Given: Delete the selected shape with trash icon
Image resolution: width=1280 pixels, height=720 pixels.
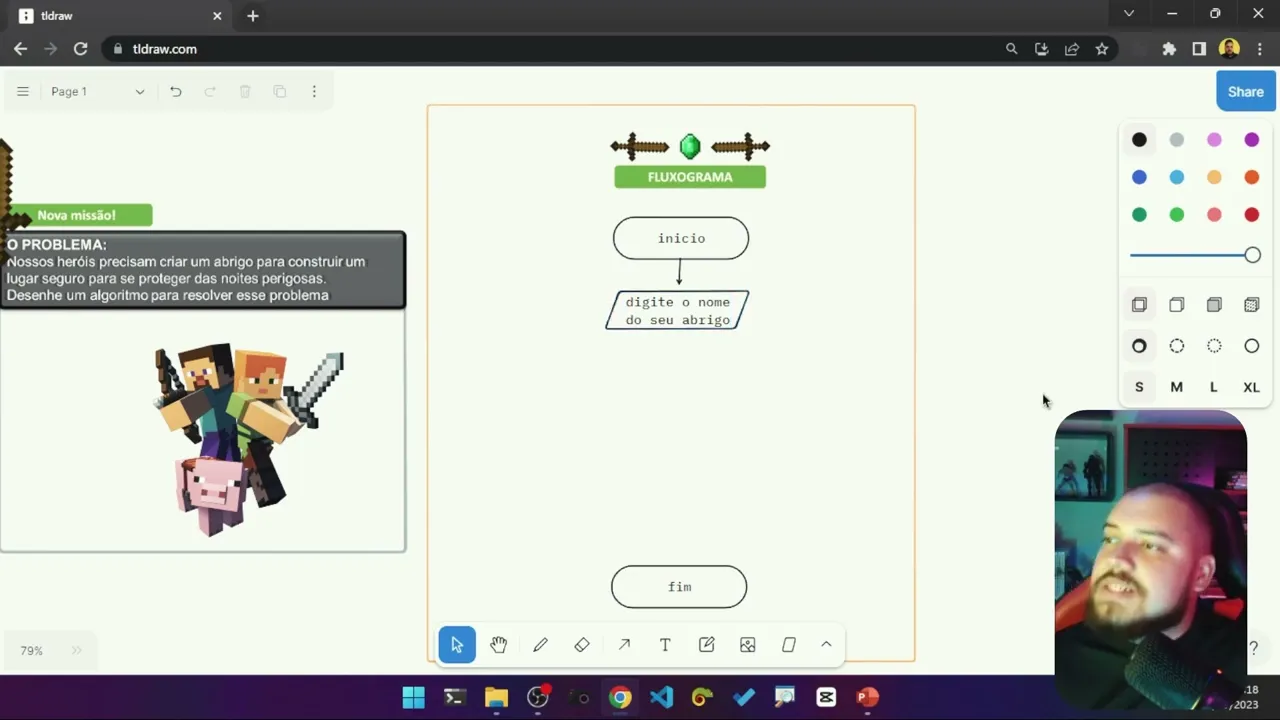Looking at the screenshot, I should [245, 91].
